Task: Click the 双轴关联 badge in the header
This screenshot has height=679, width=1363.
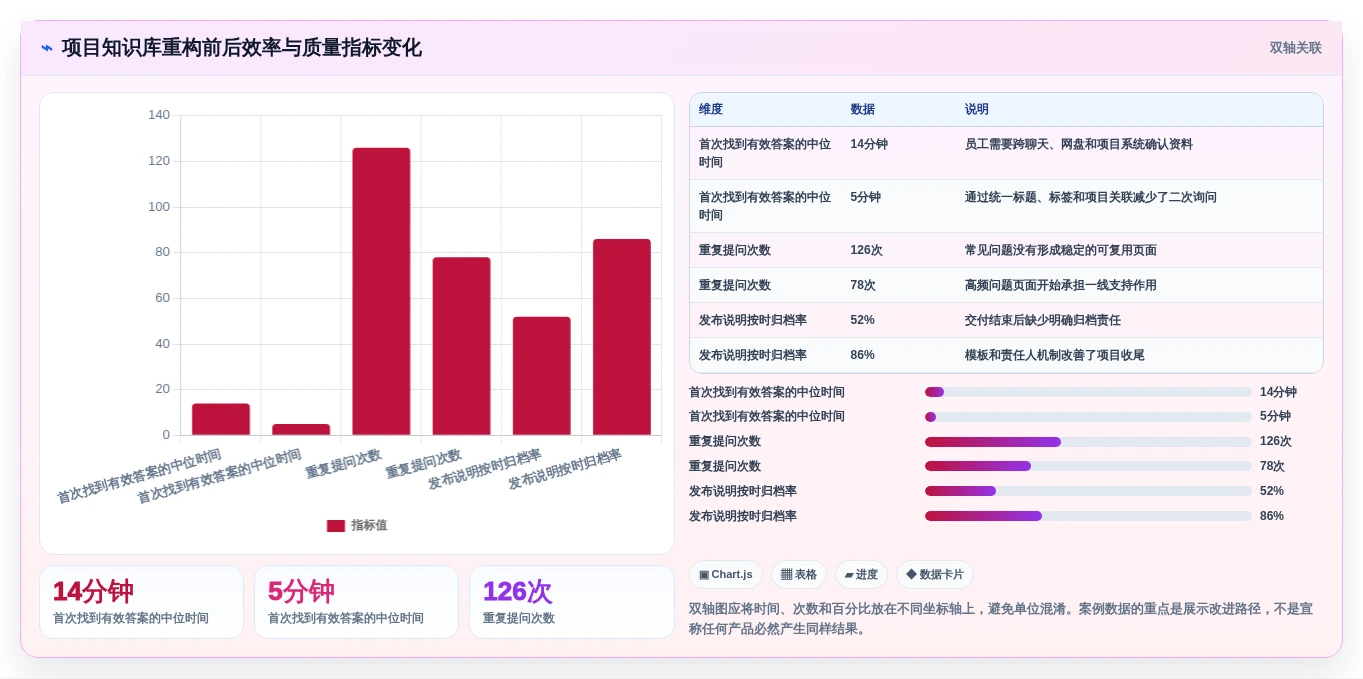Action: click(x=1295, y=48)
